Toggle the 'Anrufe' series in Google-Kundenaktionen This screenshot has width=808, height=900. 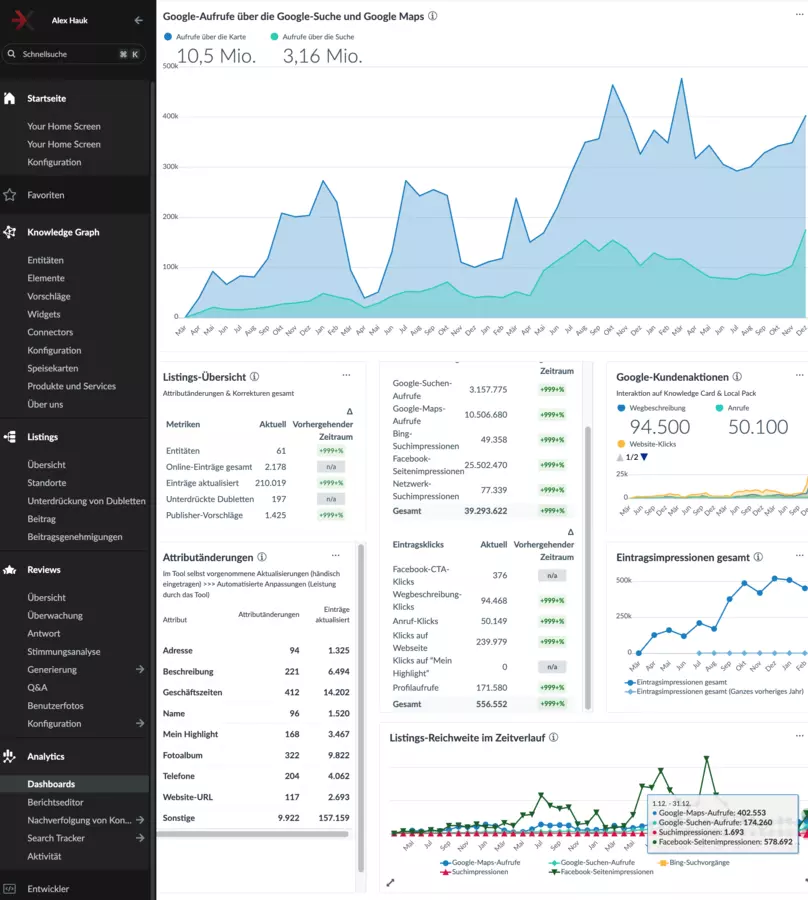pyautogui.click(x=738, y=408)
